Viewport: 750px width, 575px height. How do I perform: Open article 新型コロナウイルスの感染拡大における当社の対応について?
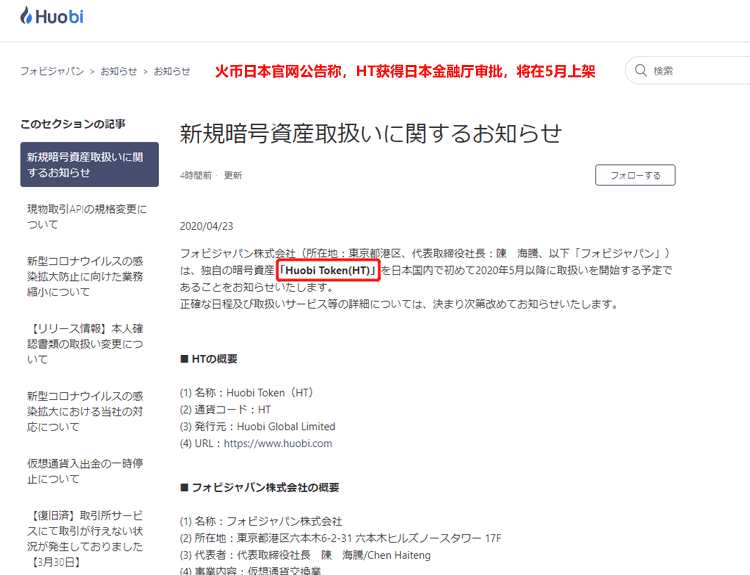tap(85, 411)
